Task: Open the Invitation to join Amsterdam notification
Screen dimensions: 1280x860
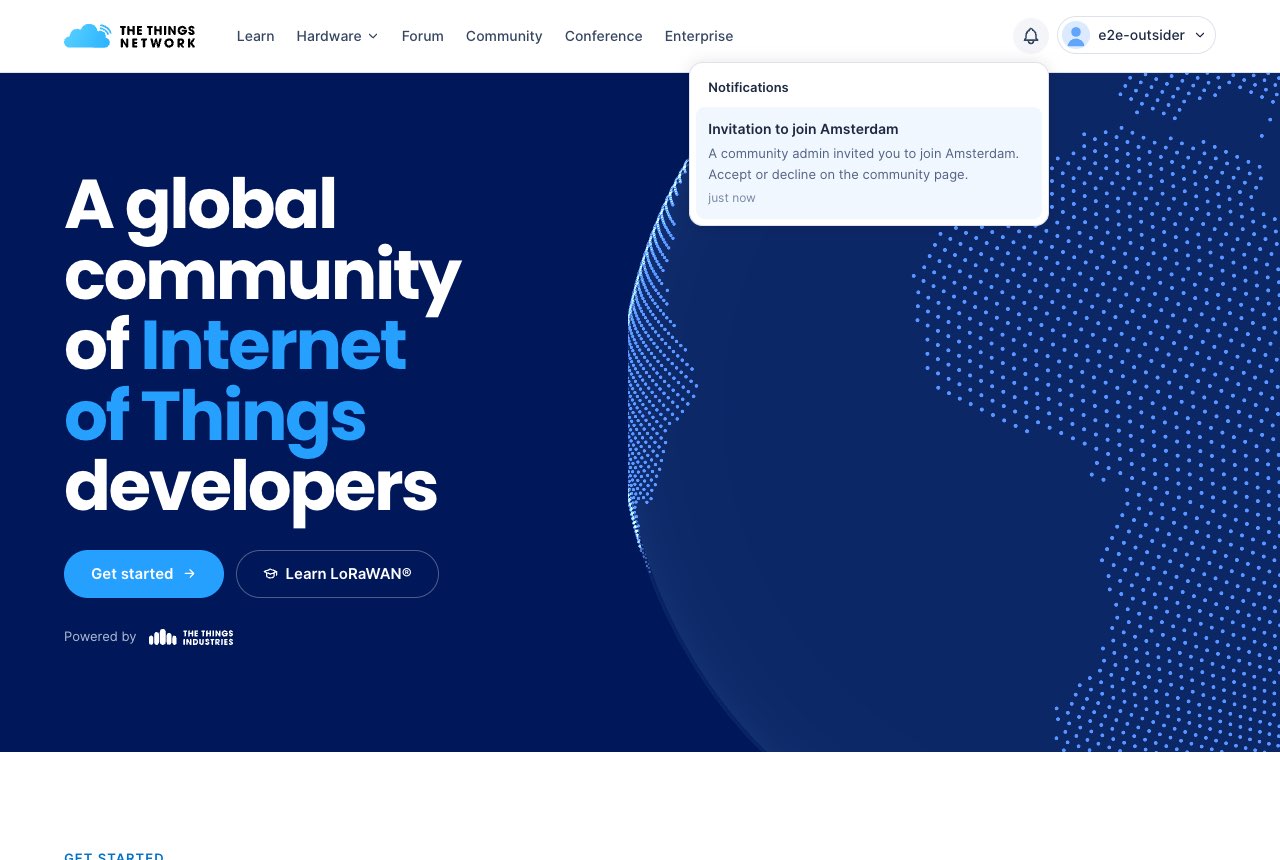Action: click(x=869, y=163)
